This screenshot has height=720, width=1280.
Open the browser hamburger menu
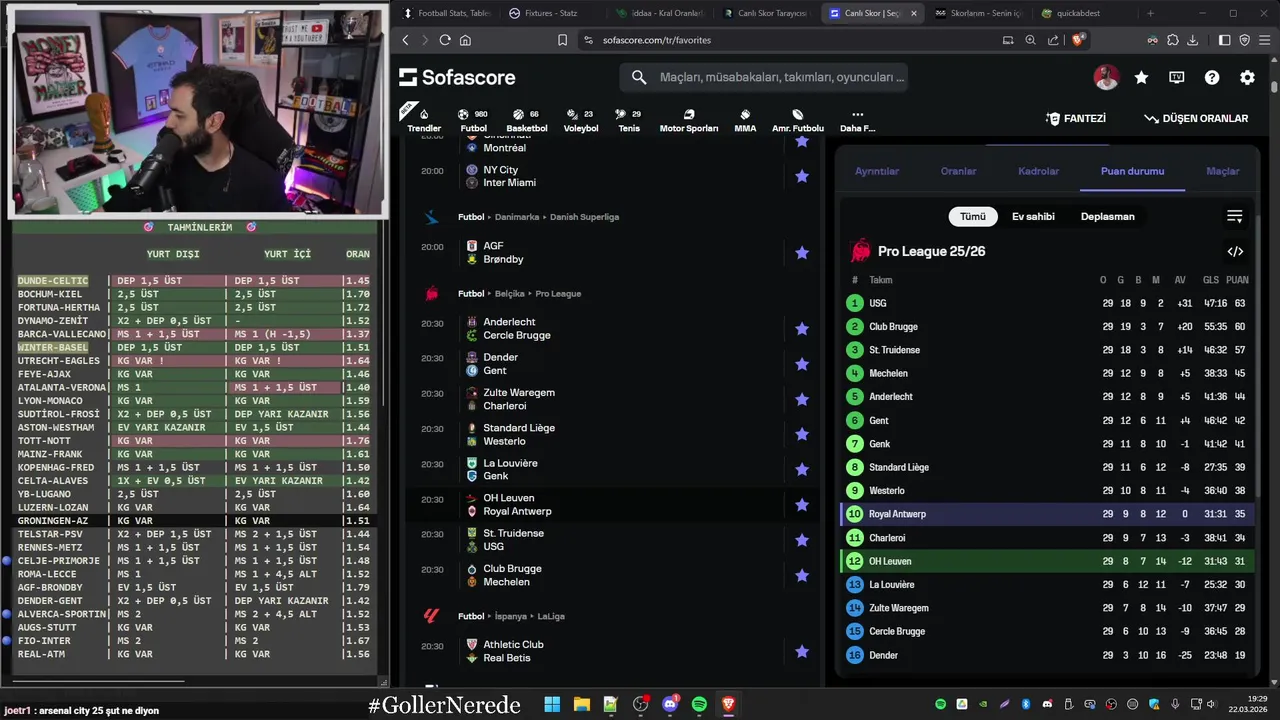1264,40
